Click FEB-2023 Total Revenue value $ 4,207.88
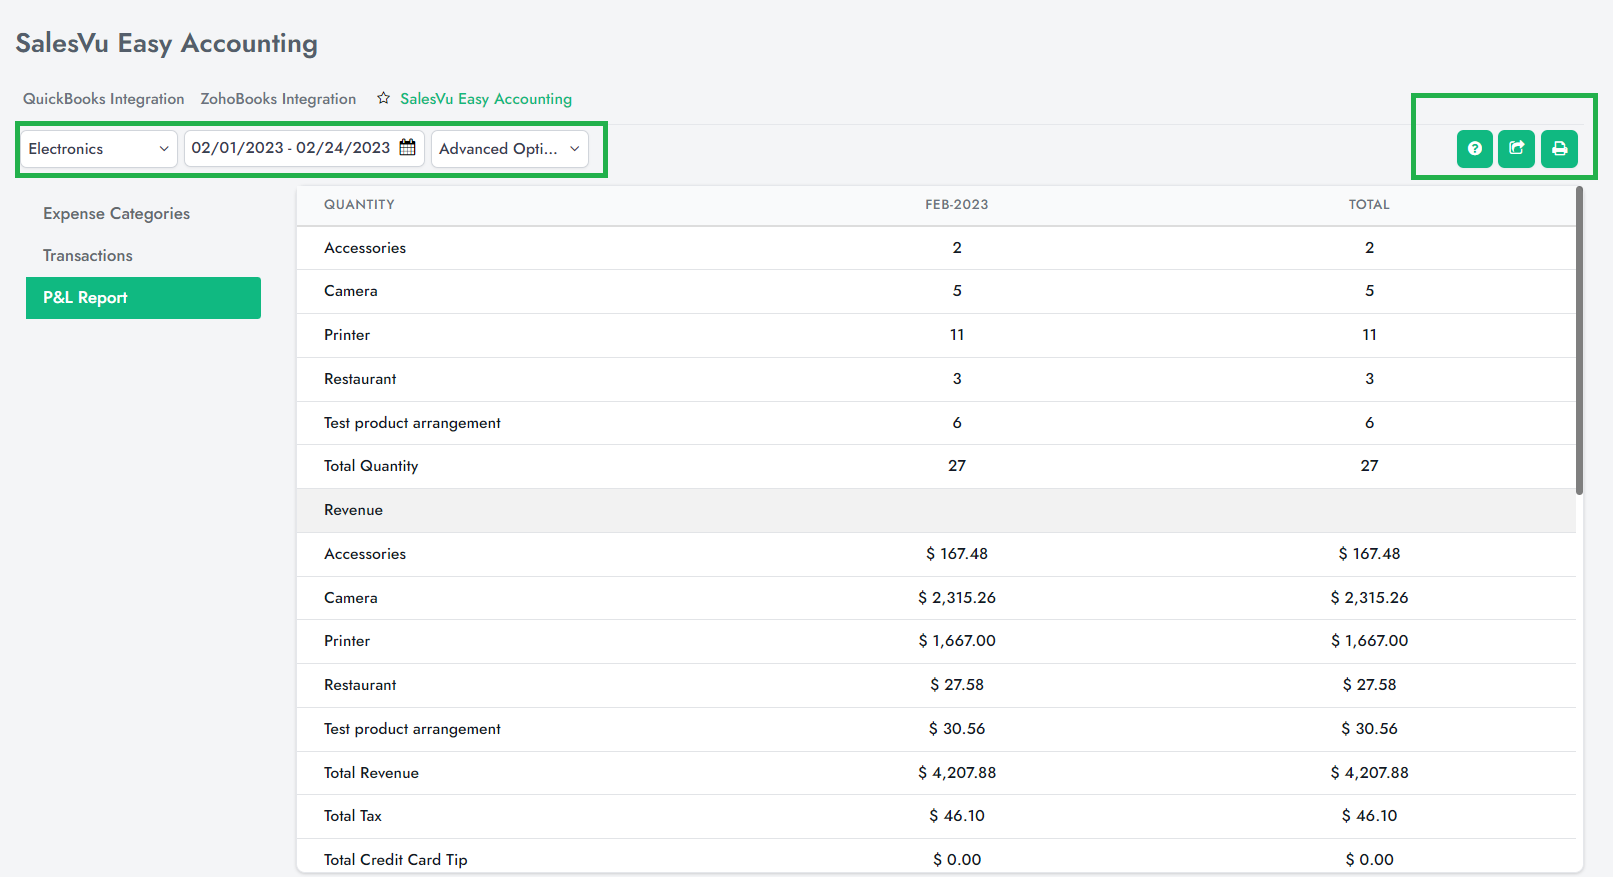The height and width of the screenshot is (877, 1613). pos(957,773)
